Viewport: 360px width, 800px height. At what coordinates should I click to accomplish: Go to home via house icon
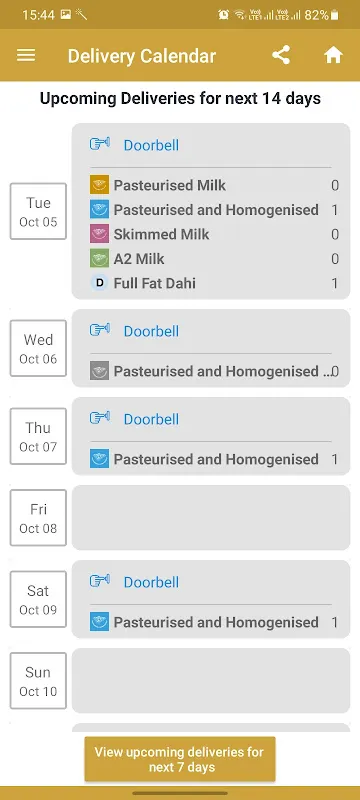333,55
